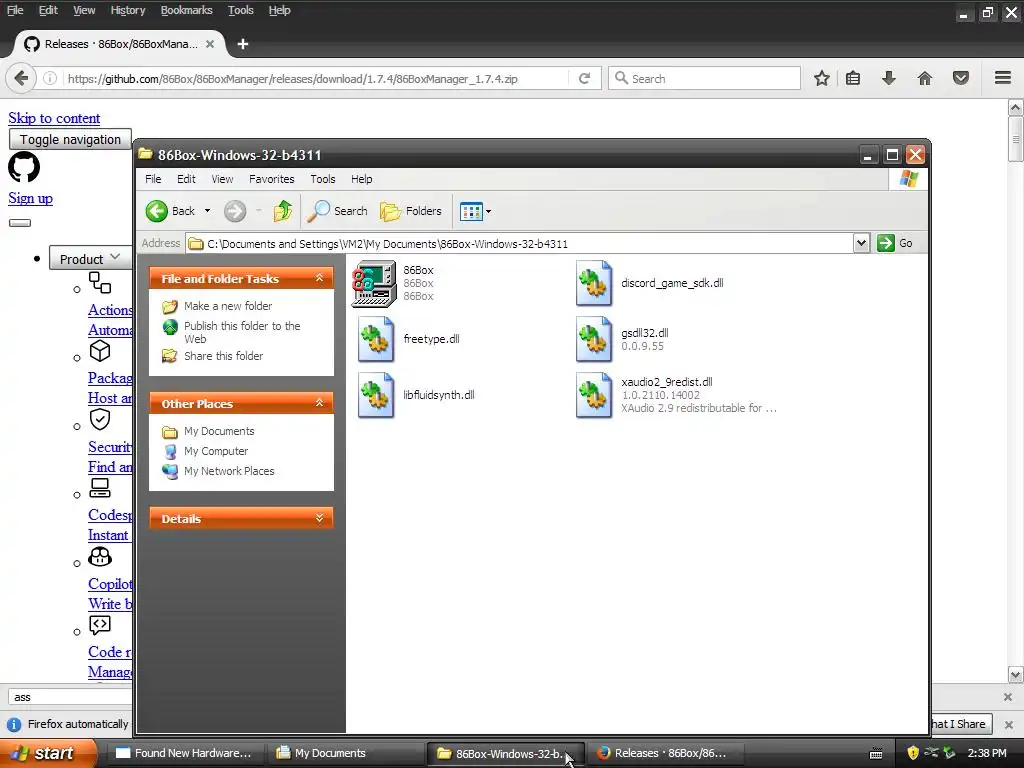The height and width of the screenshot is (768, 1024).
Task: Click the GitHub logo on the page
Action: click(x=24, y=167)
